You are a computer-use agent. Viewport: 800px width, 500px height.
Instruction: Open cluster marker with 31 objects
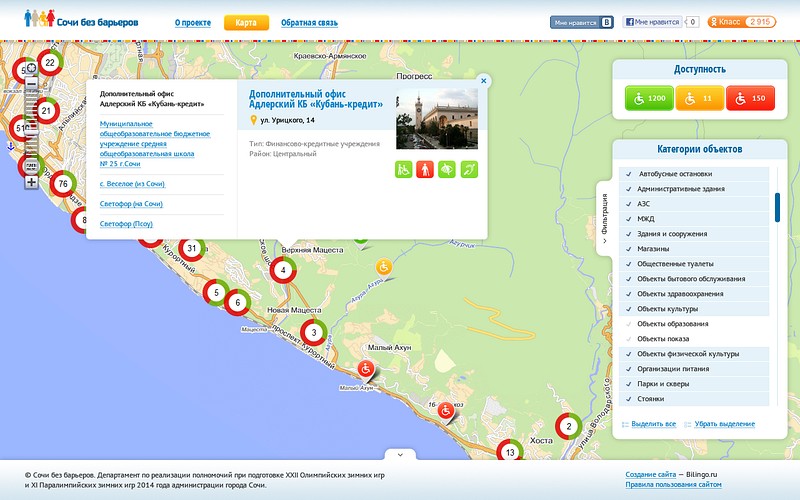[192, 248]
